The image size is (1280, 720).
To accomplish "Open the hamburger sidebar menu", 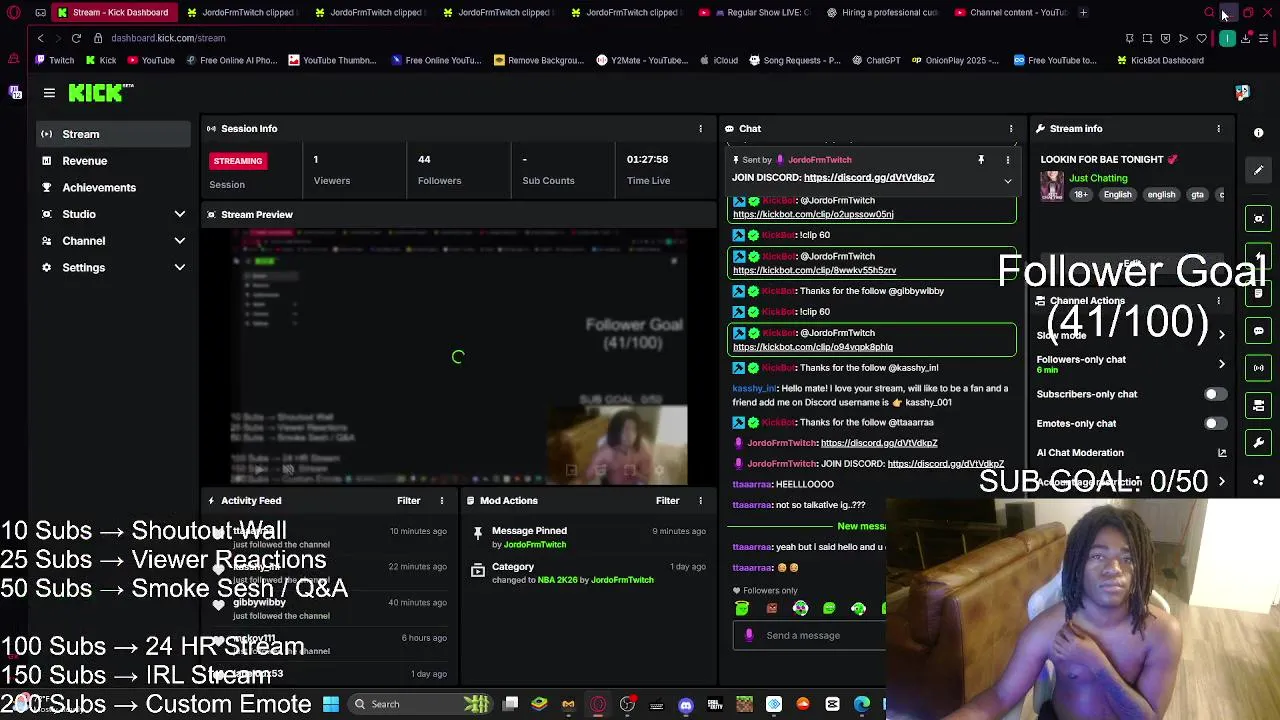I will tap(49, 93).
